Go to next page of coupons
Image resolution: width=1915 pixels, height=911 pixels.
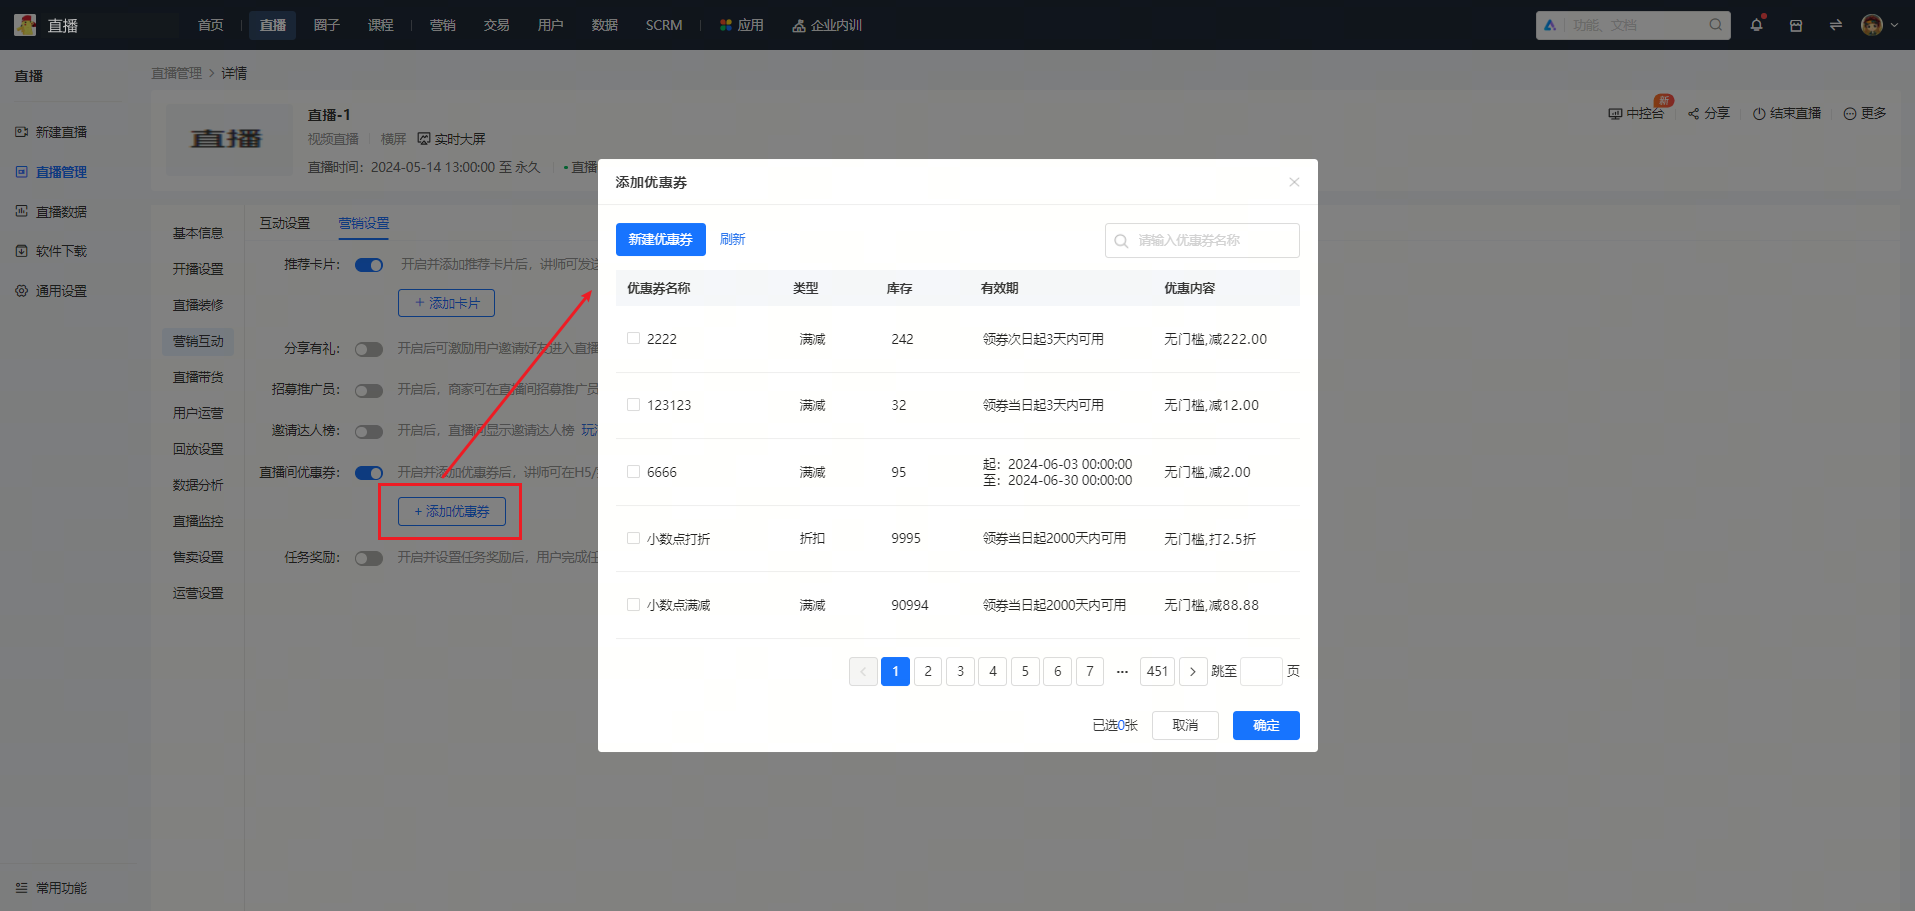[x=1193, y=671]
